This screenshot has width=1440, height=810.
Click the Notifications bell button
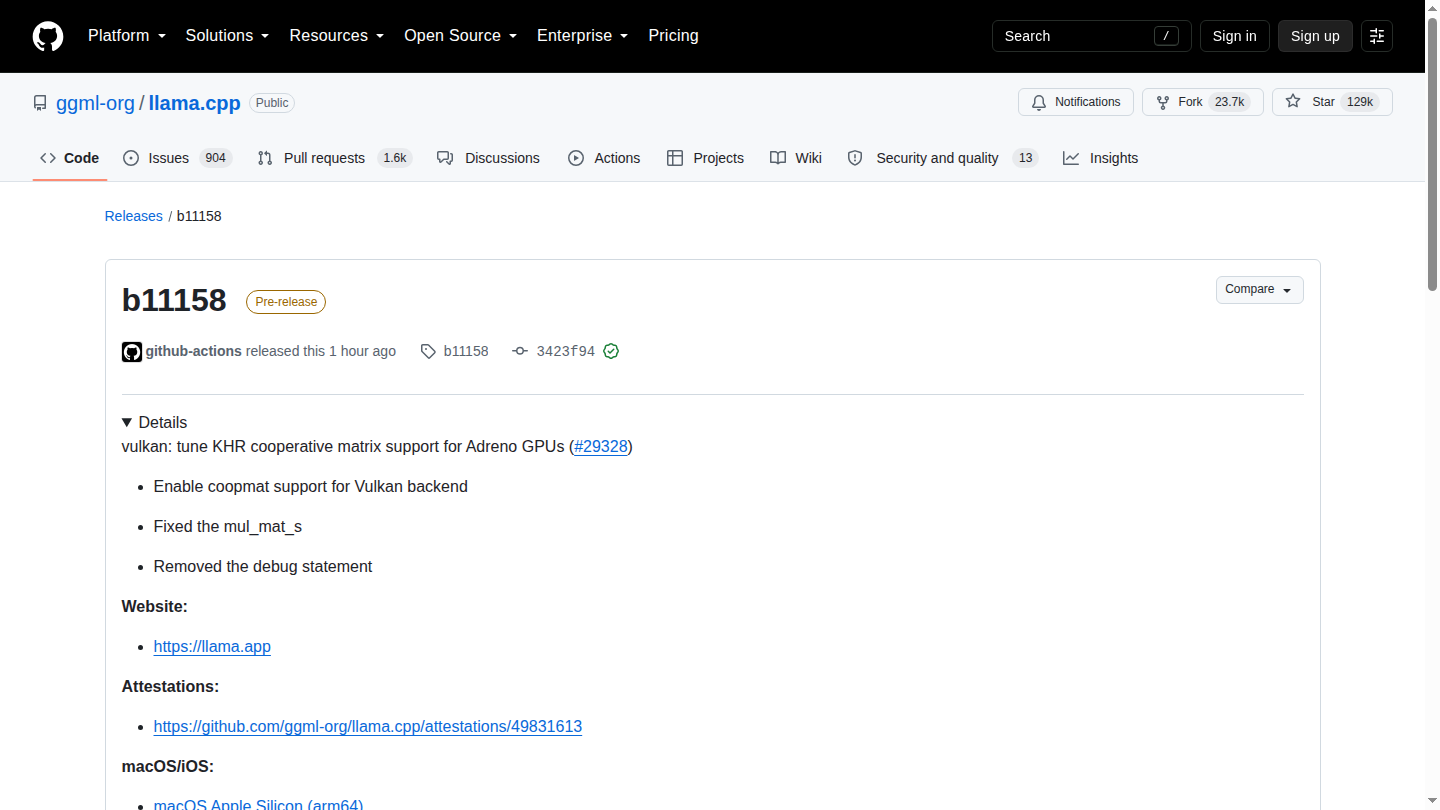[1076, 102]
